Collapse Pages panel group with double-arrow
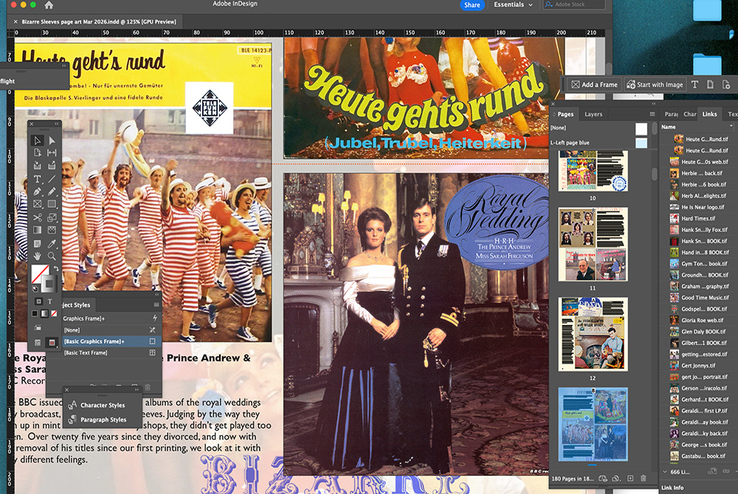The height and width of the screenshot is (494, 738). coord(653,104)
